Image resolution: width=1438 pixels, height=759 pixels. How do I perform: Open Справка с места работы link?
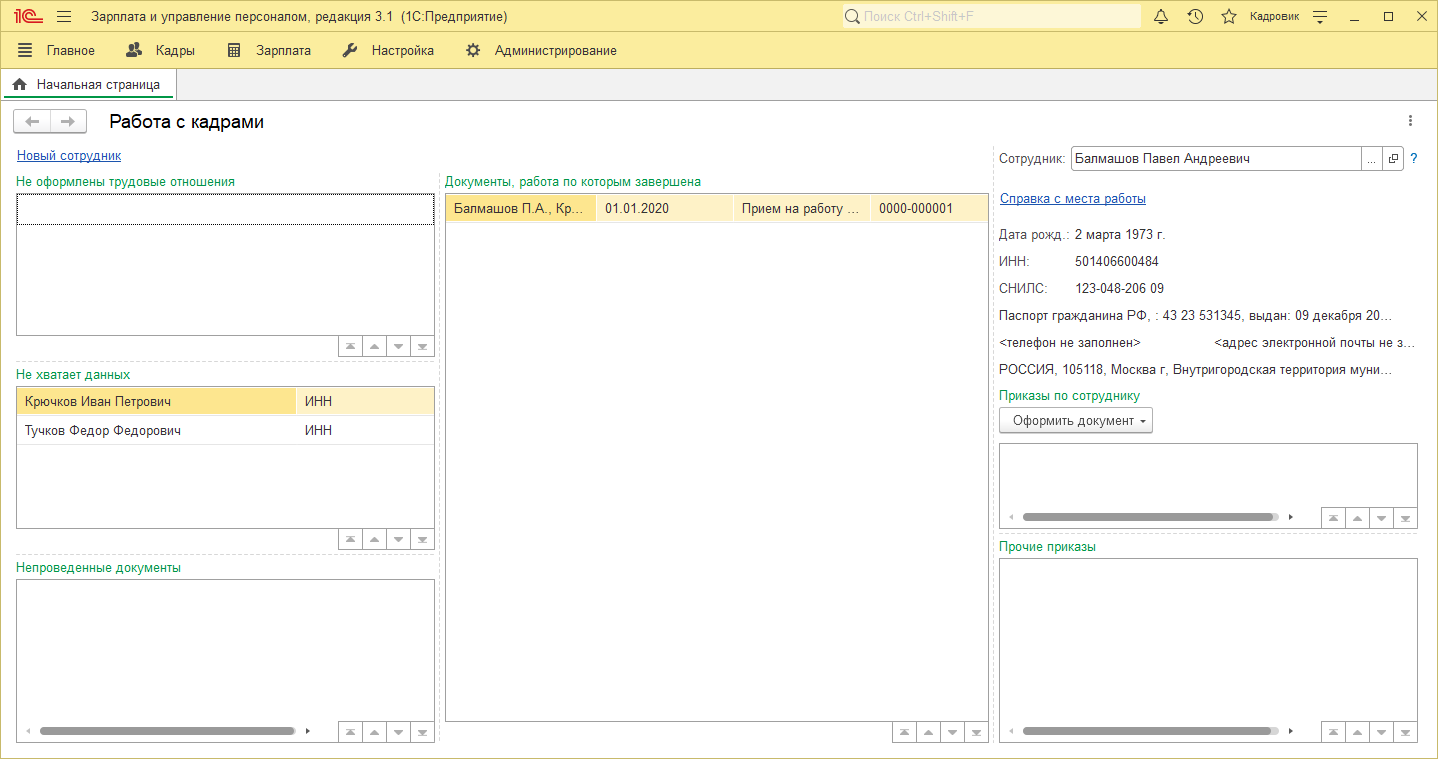point(1073,199)
